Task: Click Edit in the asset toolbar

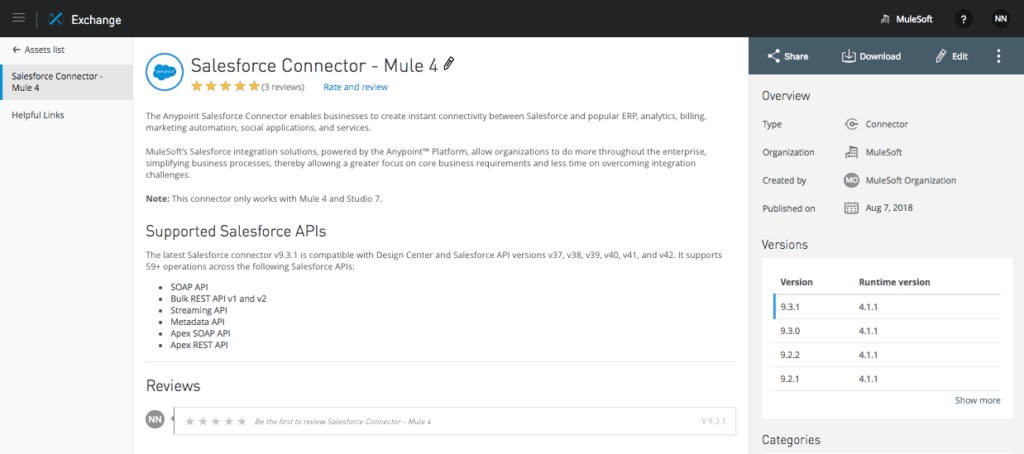Action: coord(951,56)
